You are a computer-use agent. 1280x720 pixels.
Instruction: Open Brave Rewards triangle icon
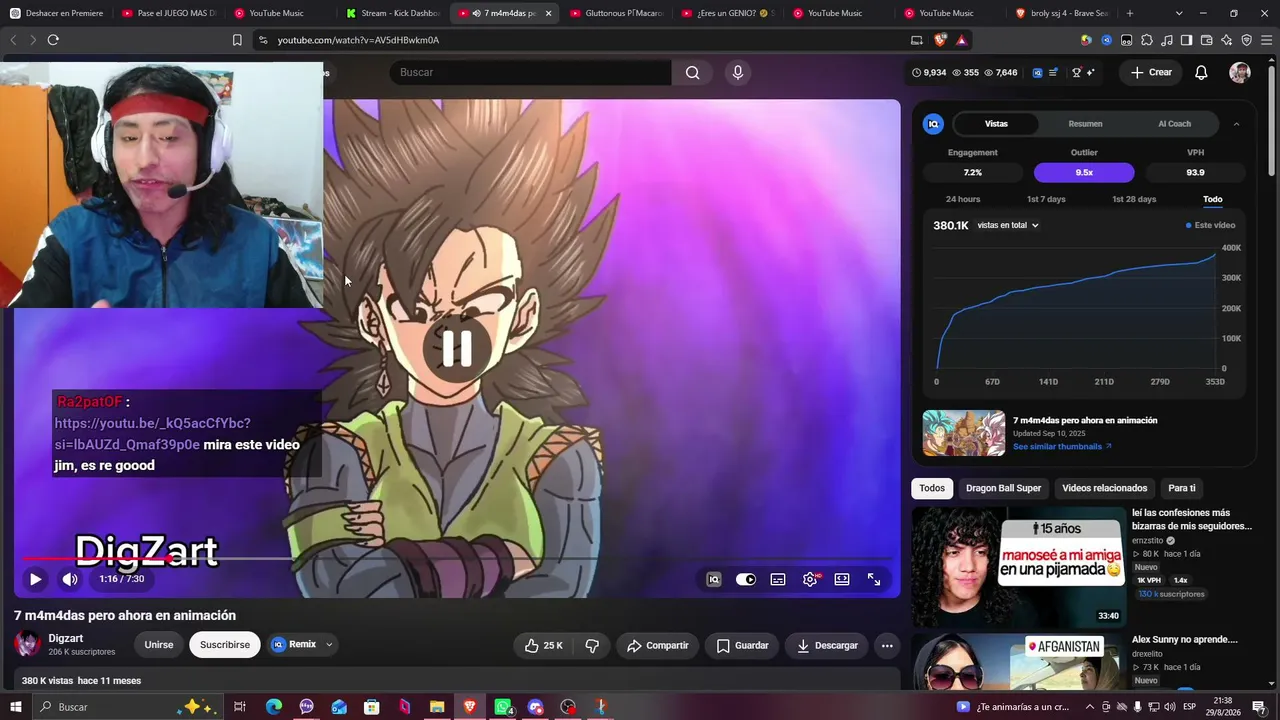pyautogui.click(x=961, y=40)
